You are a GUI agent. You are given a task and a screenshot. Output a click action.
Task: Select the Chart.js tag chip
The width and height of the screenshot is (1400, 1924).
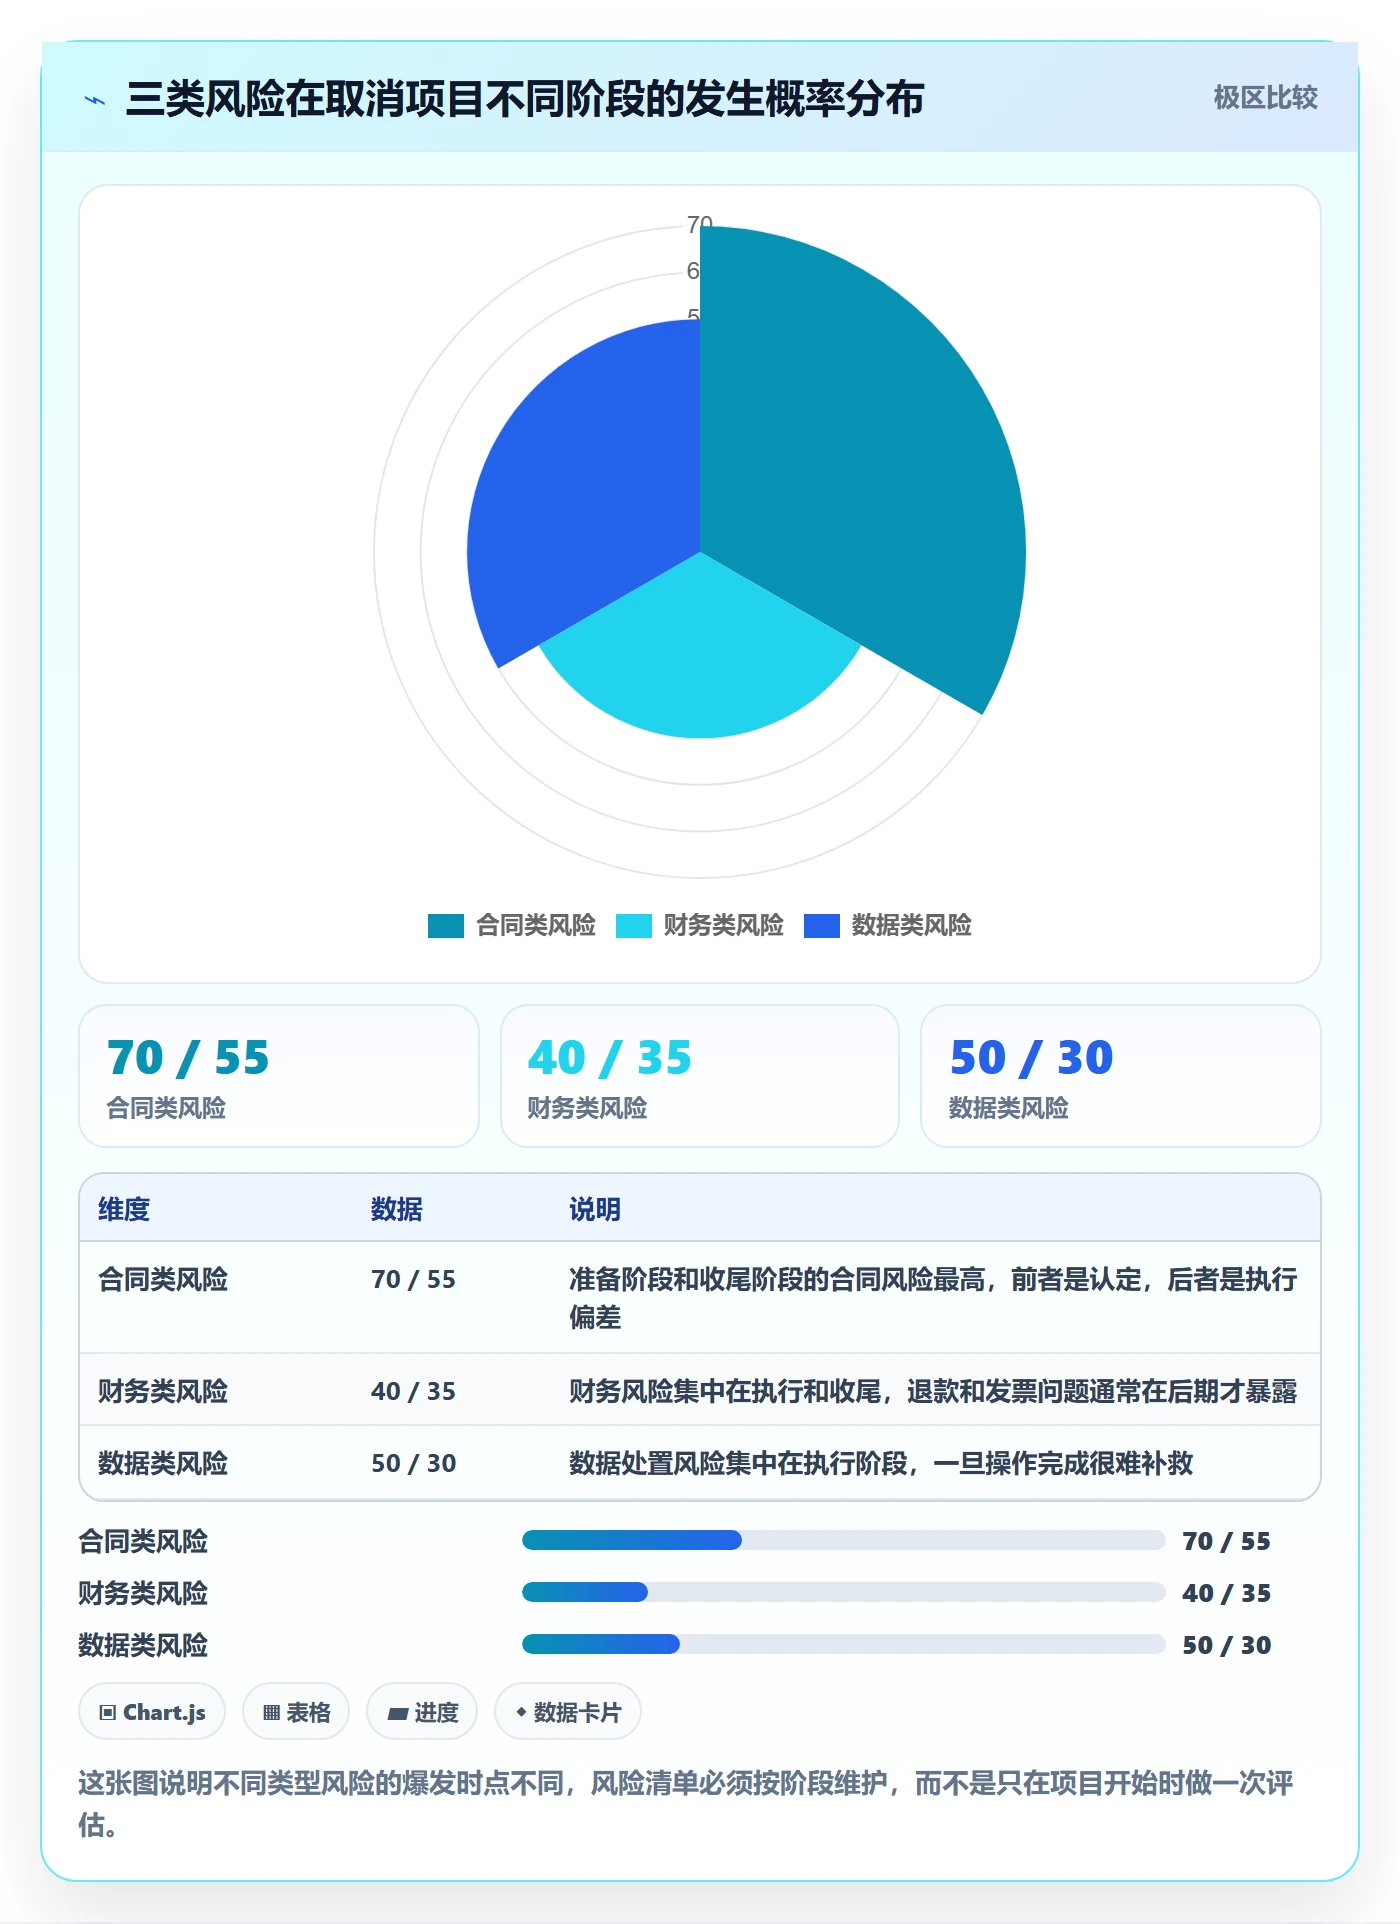(x=152, y=1712)
